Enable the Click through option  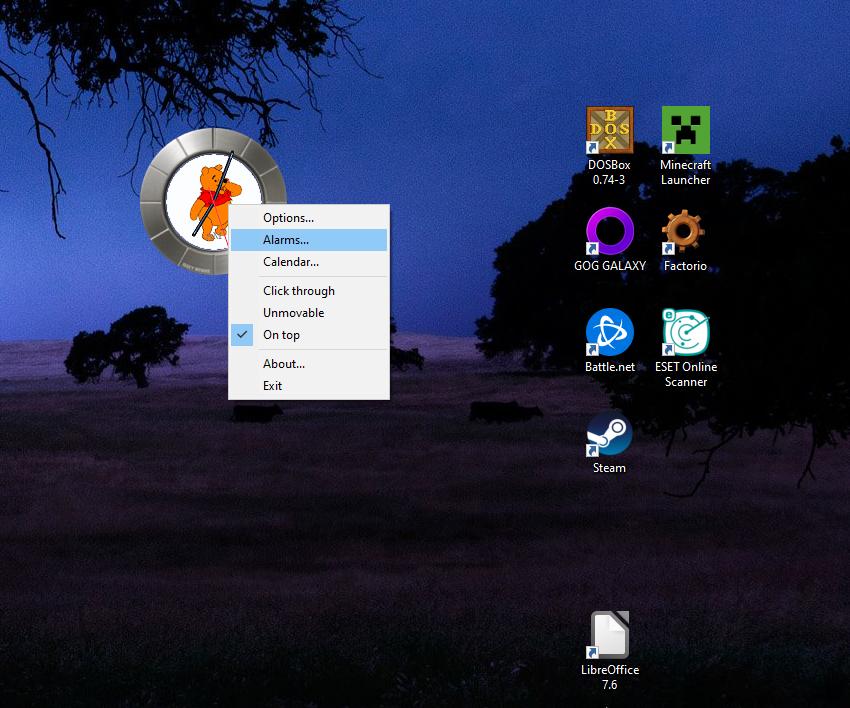[309, 291]
